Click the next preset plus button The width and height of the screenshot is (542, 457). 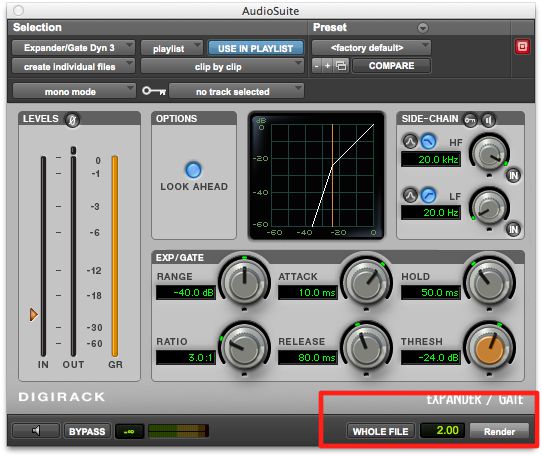coord(327,65)
